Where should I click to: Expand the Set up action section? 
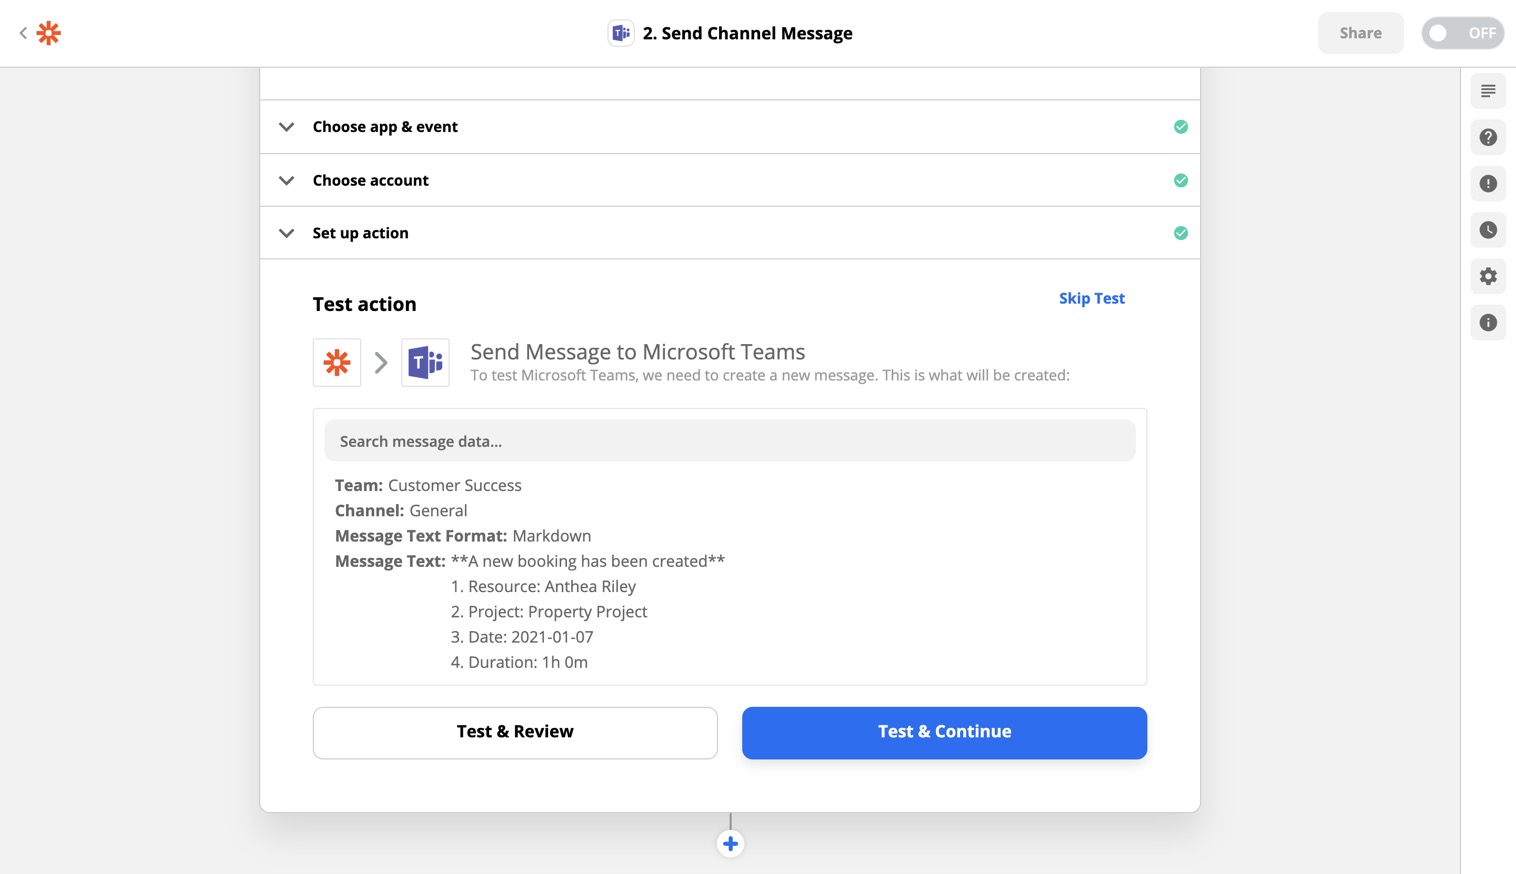point(730,233)
